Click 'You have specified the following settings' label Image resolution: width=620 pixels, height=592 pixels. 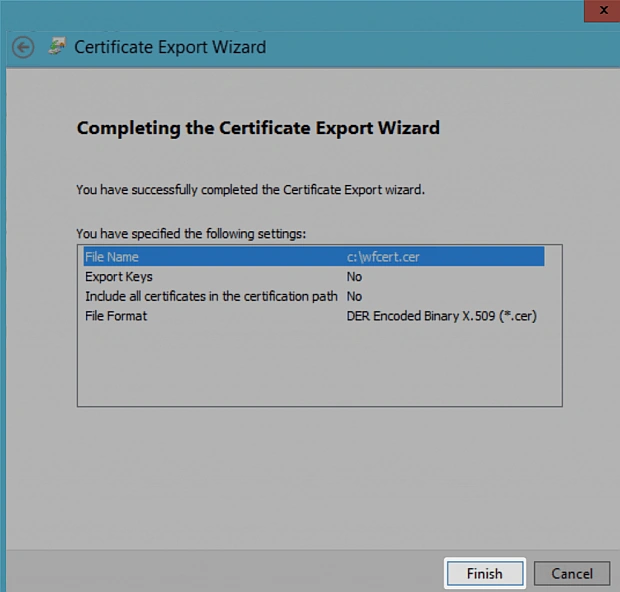[191, 234]
